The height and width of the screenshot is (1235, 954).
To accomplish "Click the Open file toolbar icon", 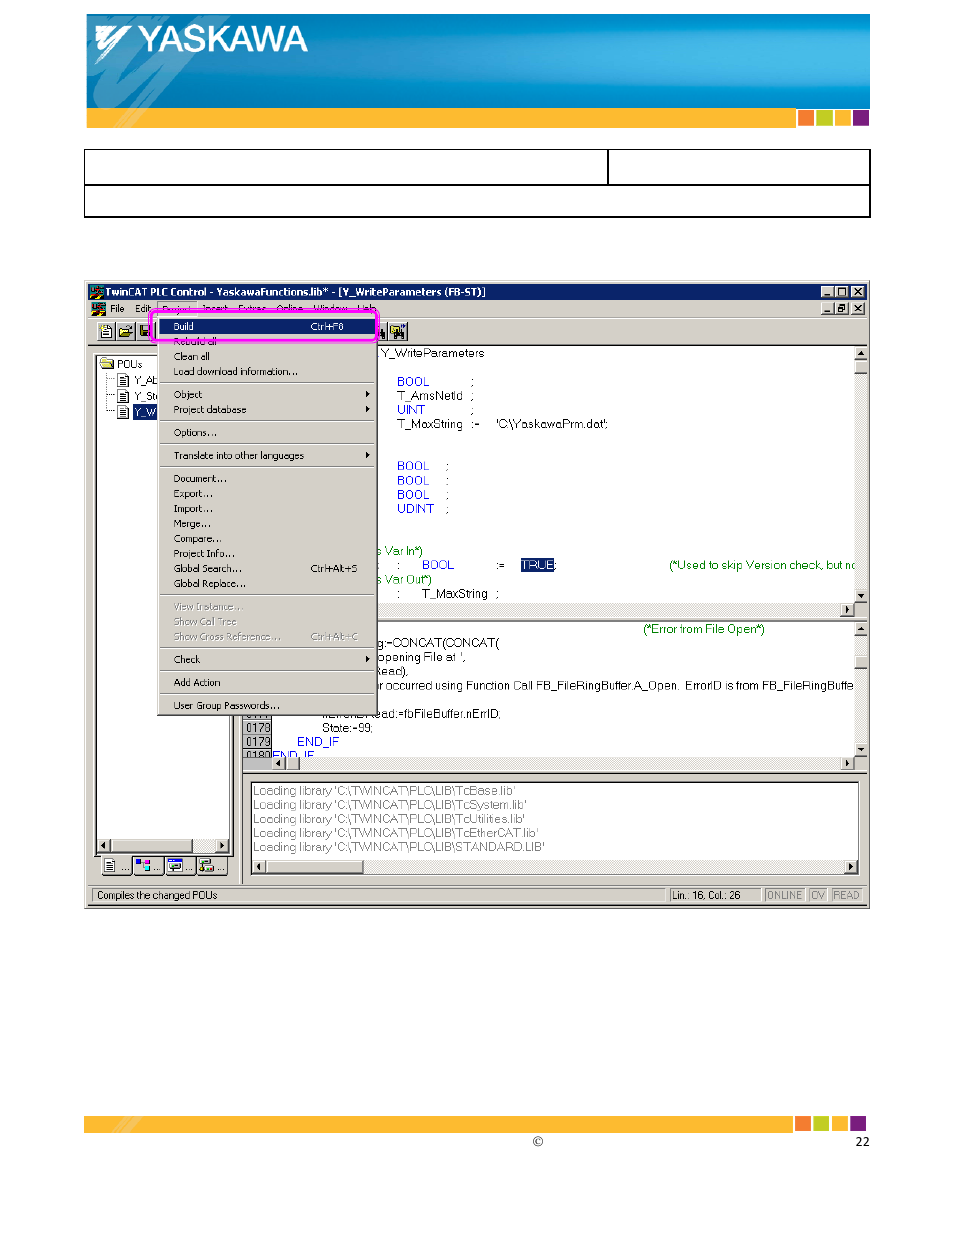I will pos(125,331).
